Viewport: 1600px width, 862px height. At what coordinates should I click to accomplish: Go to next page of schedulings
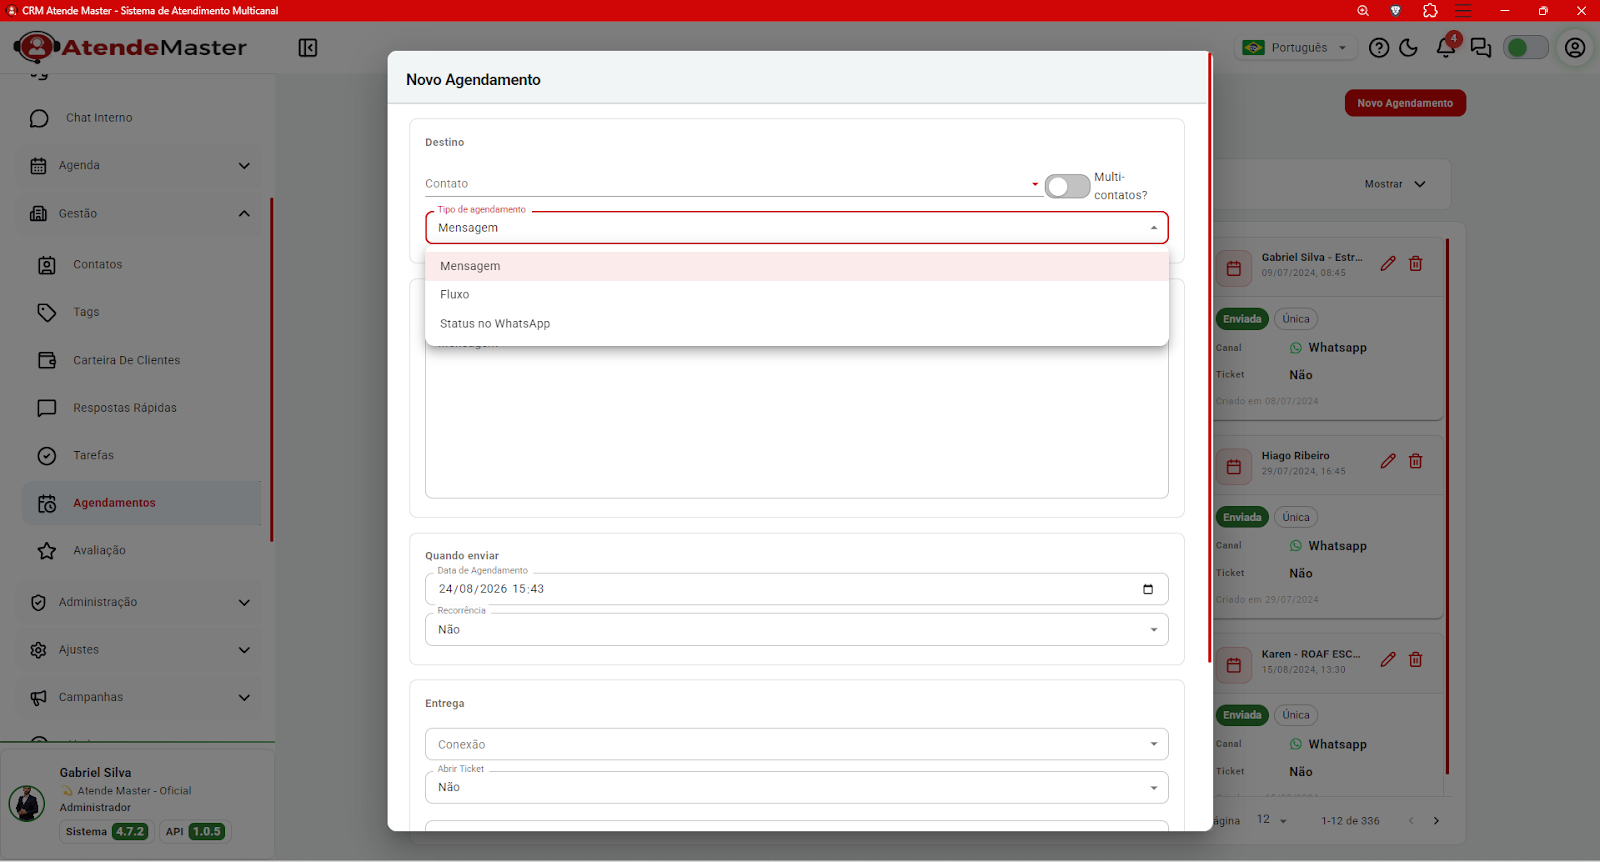(1436, 821)
